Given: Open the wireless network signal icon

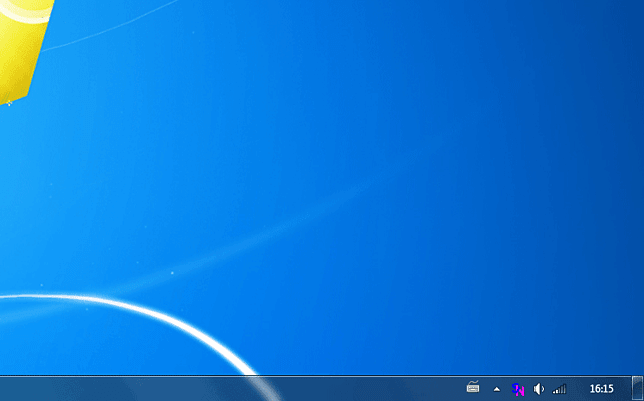Looking at the screenshot, I should tap(559, 389).
